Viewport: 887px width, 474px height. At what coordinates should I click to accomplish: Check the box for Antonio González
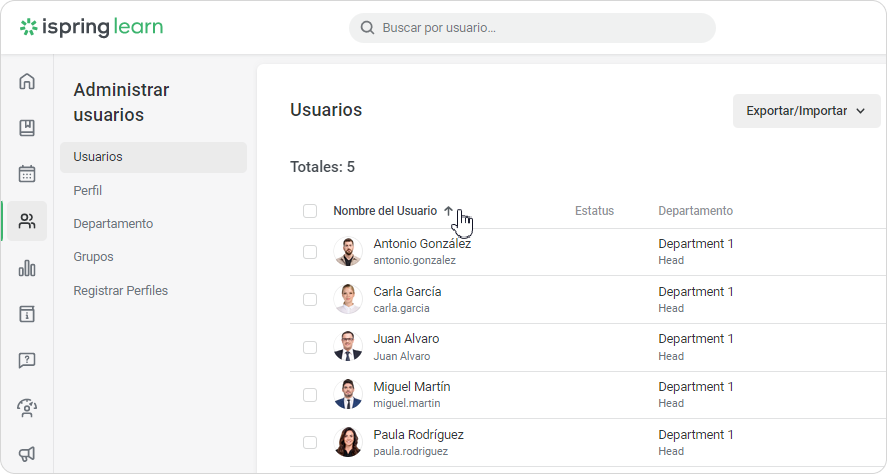[x=310, y=252]
